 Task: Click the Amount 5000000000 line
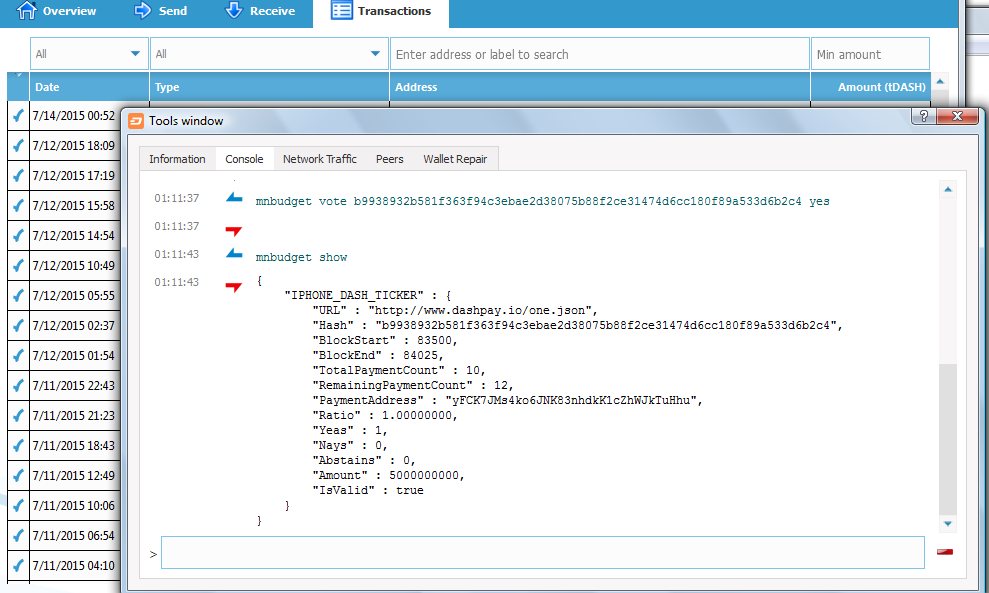(x=388, y=476)
